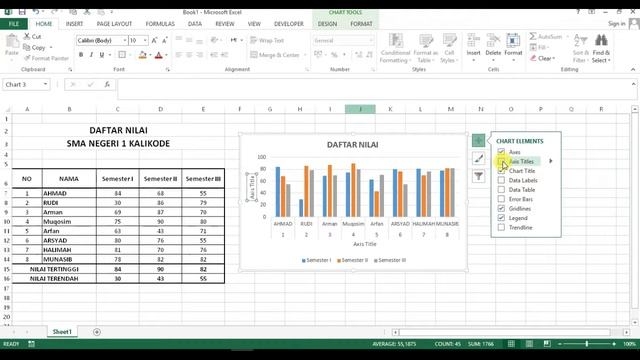Open Format as Table
This screenshot has width=640, height=360.
point(425,48)
